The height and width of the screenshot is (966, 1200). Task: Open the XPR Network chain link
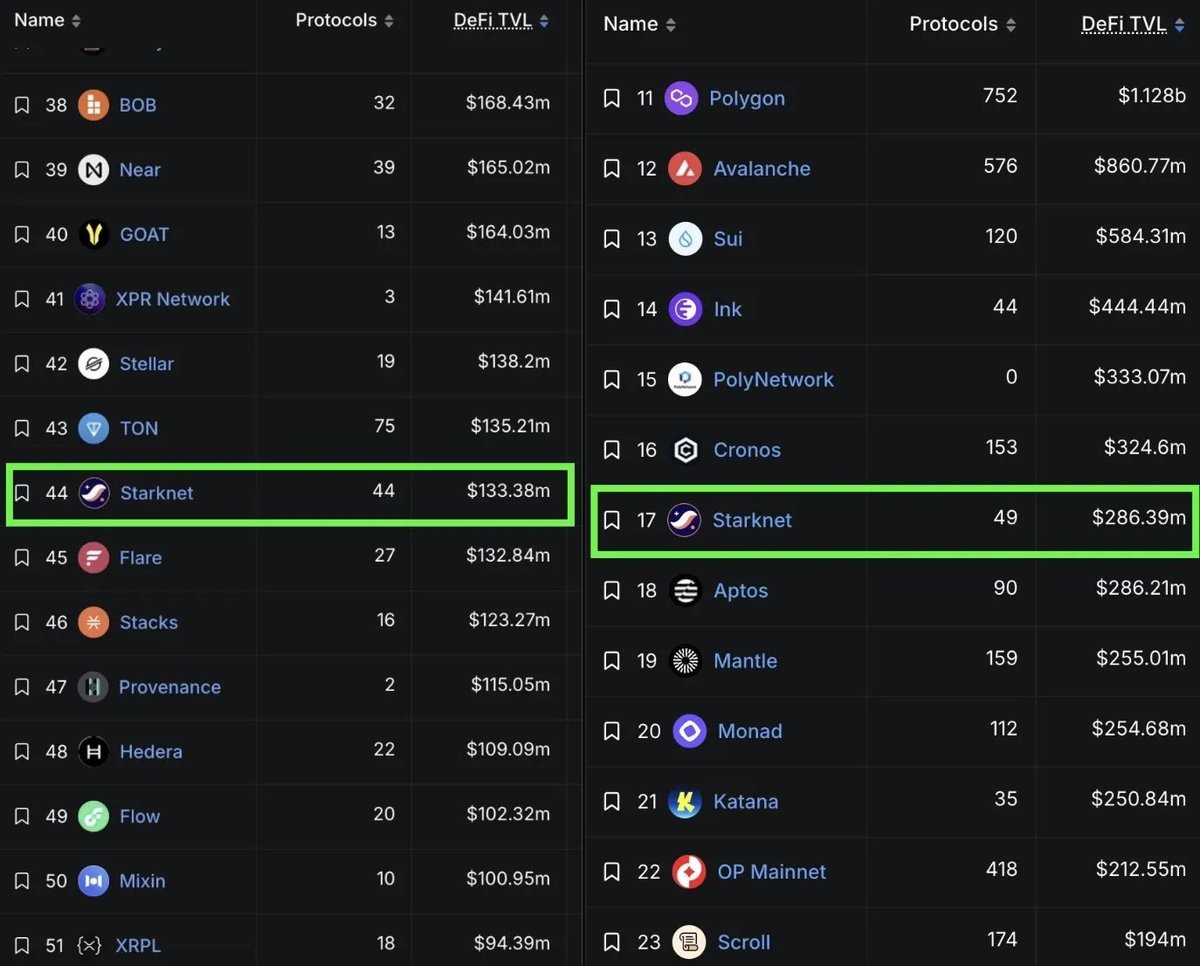click(173, 299)
